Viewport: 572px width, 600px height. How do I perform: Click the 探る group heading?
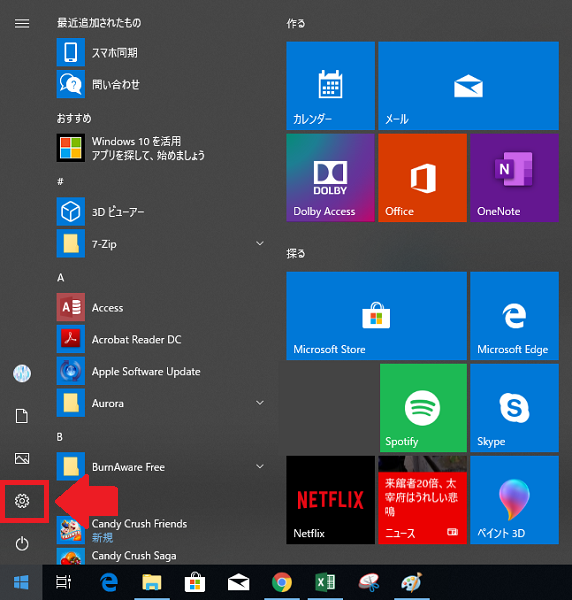click(x=296, y=253)
